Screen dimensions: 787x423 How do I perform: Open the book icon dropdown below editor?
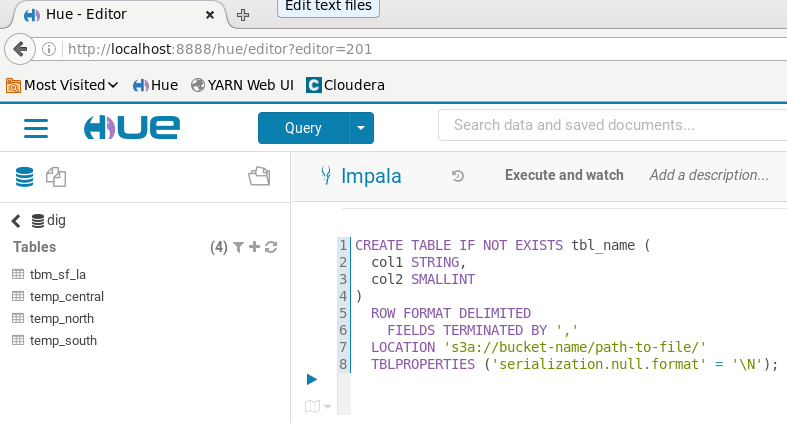[x=318, y=406]
